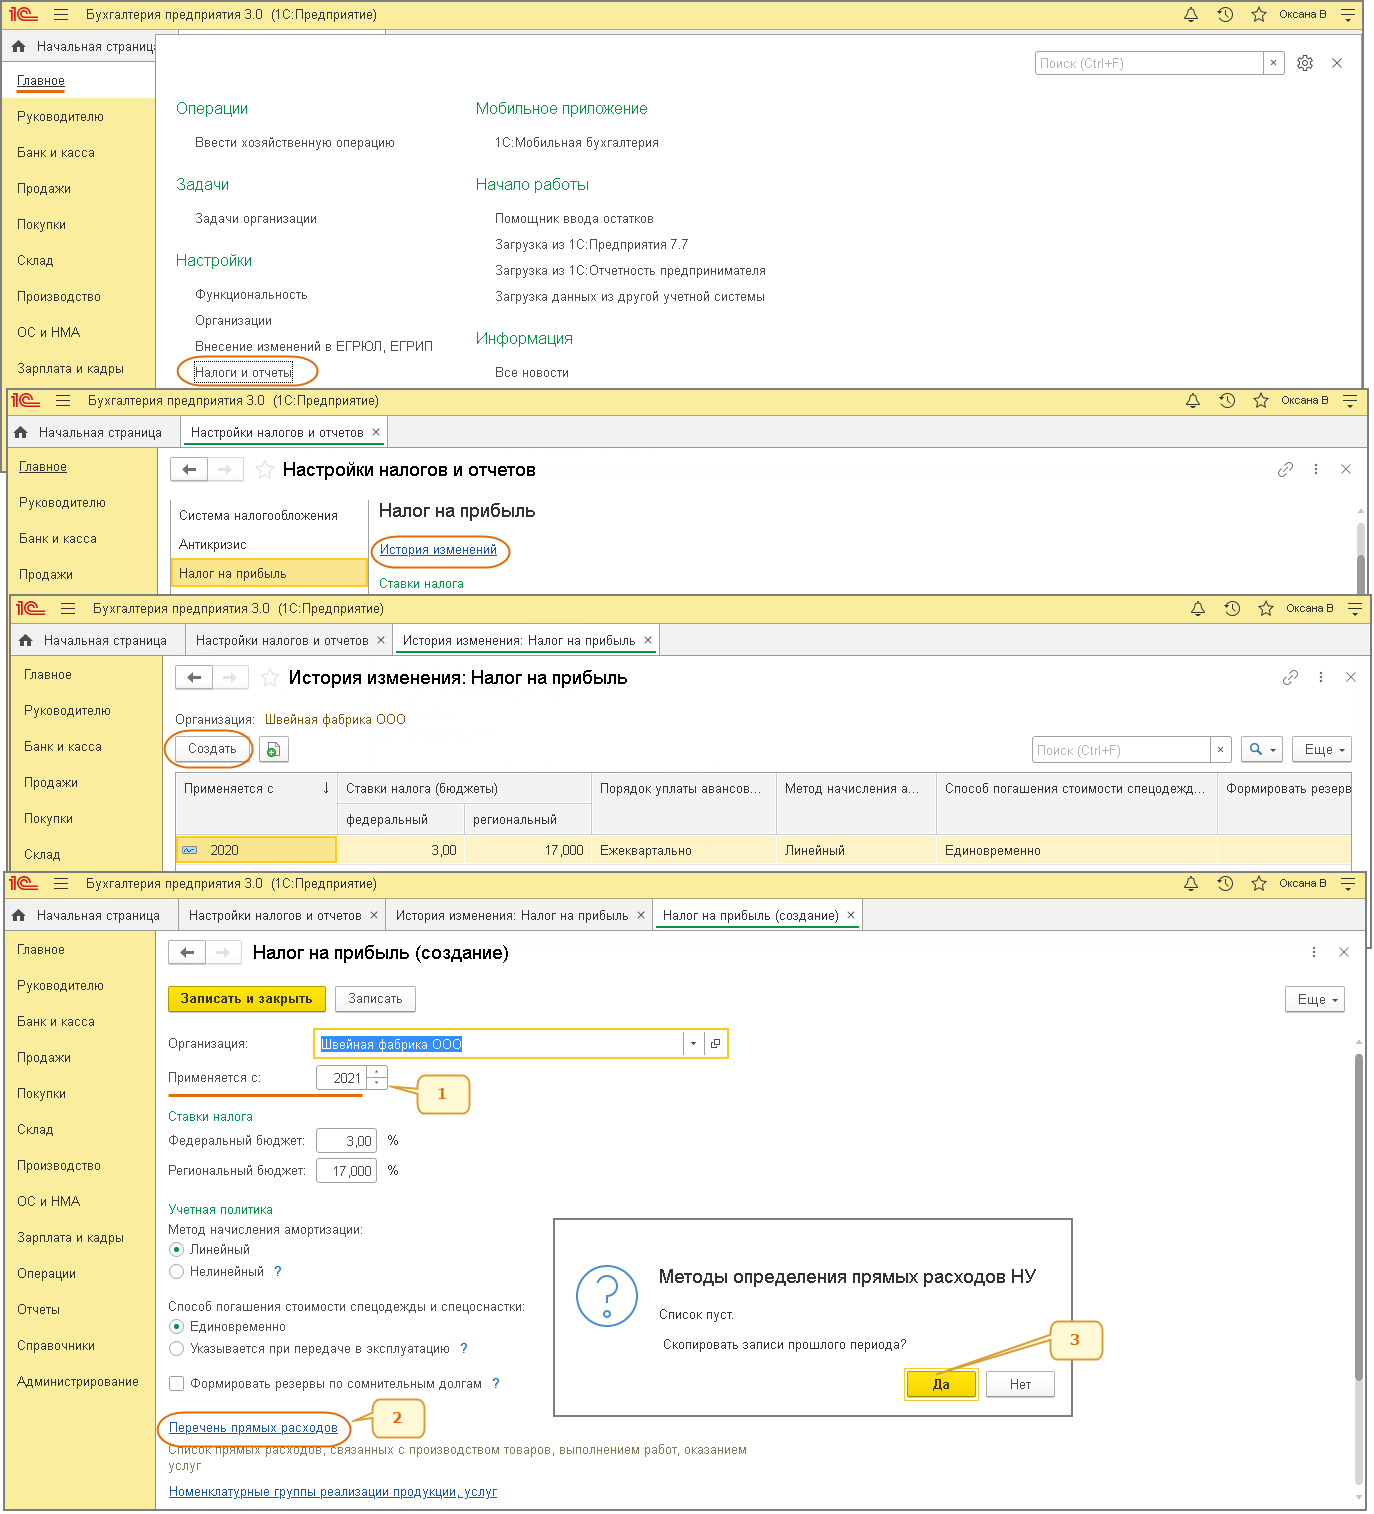Enable Формировать резервы по сомнительным долгам checkbox
This screenshot has height=1514, width=1374.
pyautogui.click(x=177, y=1383)
